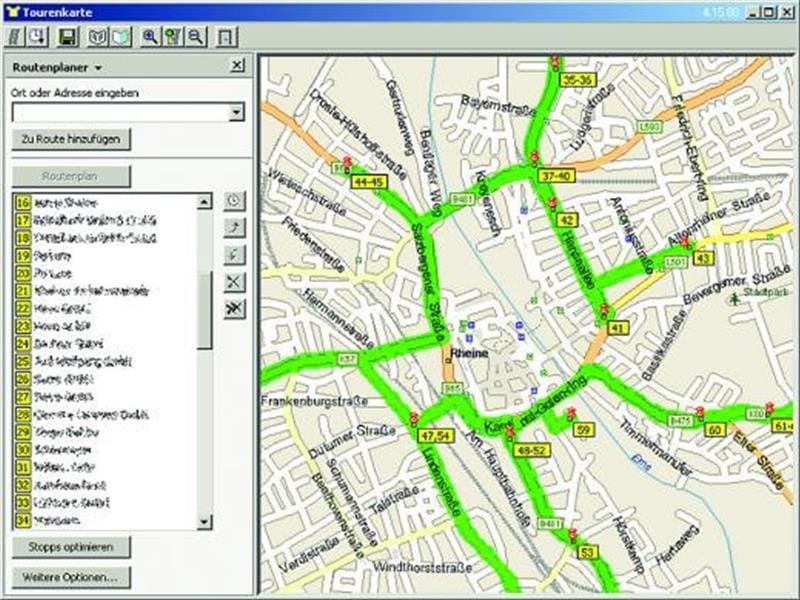
Task: Click the 'Stopps optimieren' button
Action: (70, 547)
